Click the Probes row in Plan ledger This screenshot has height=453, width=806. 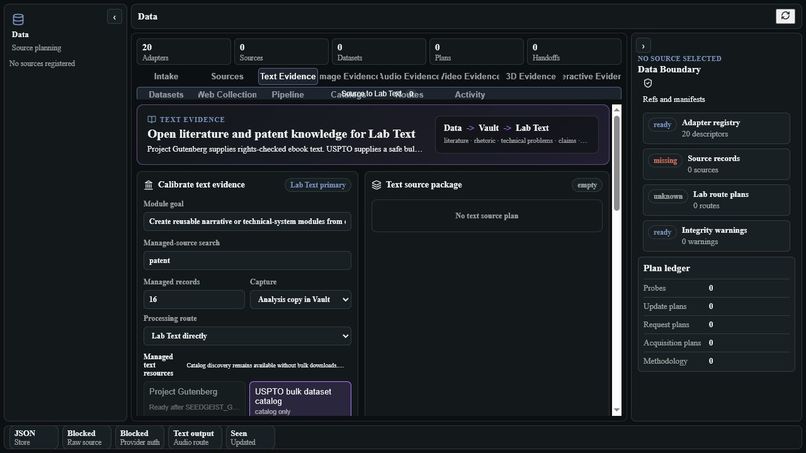tap(716, 288)
